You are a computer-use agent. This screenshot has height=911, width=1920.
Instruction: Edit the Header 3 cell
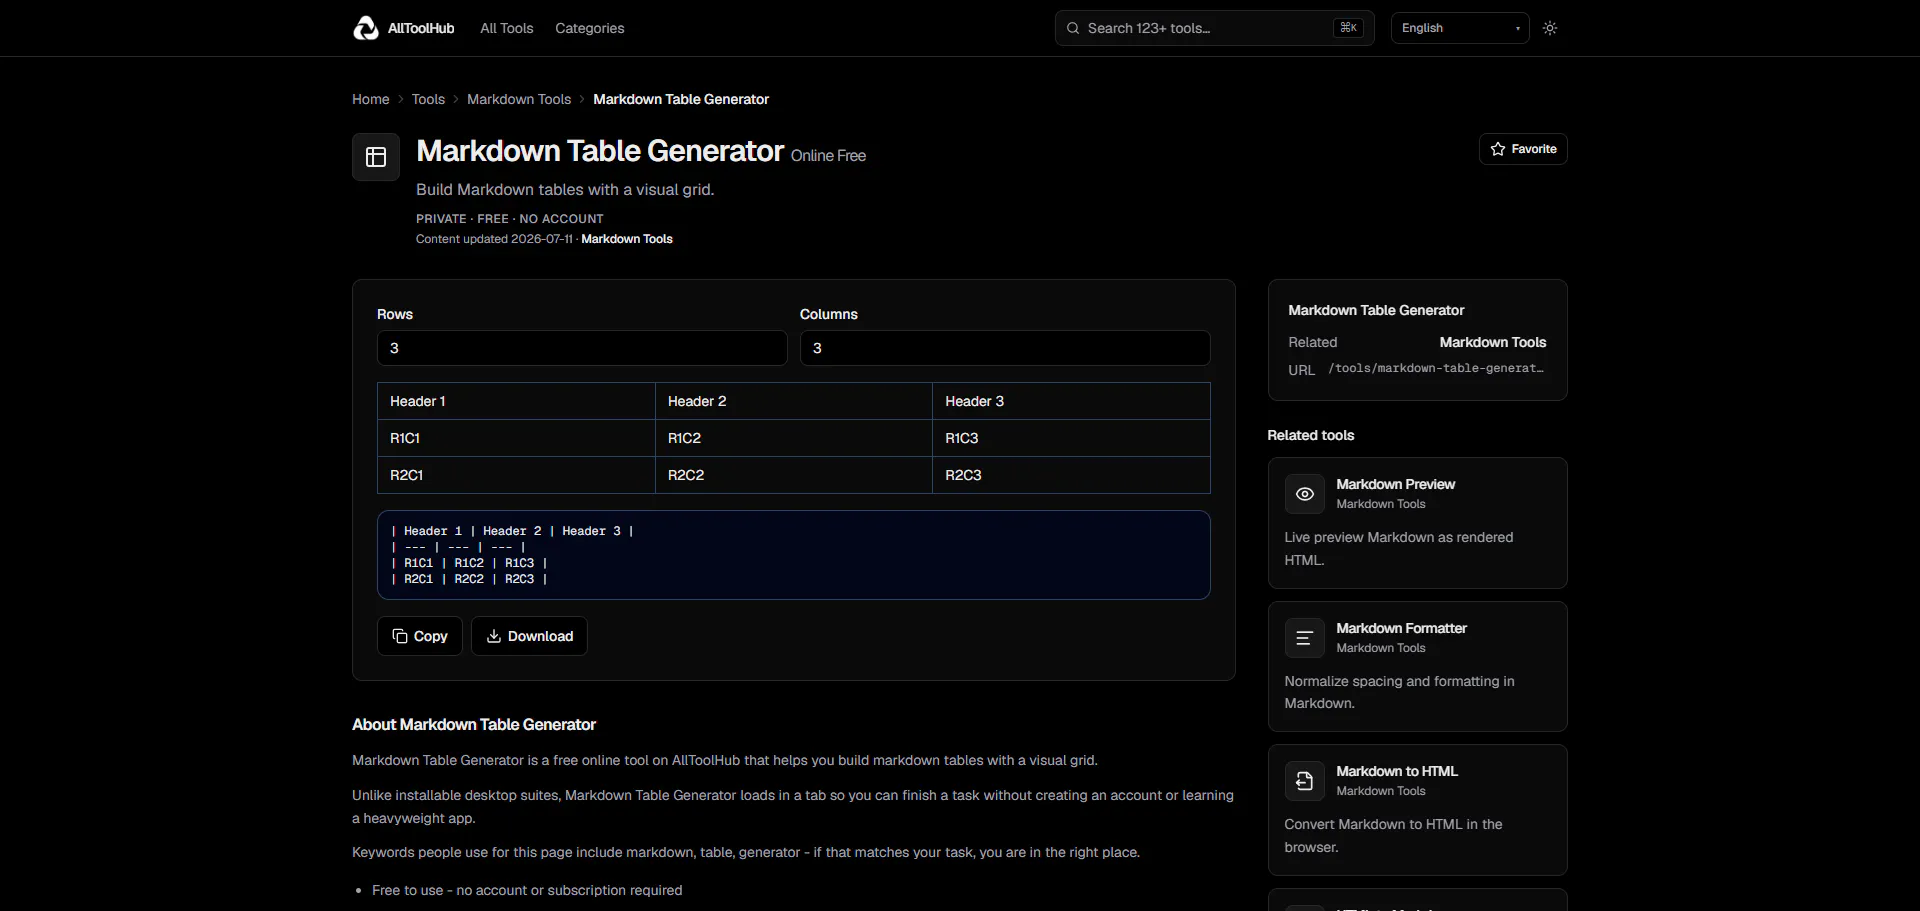1071,401
